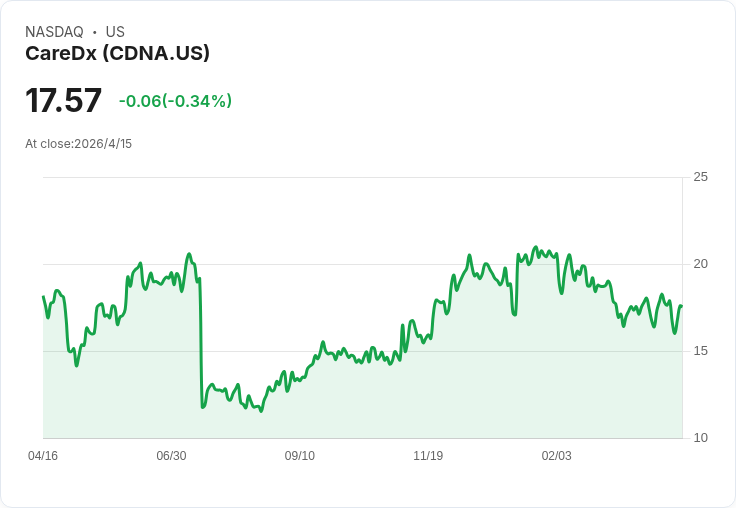
Task: Click the NASDAQ exchange label
Action: [x=54, y=32]
